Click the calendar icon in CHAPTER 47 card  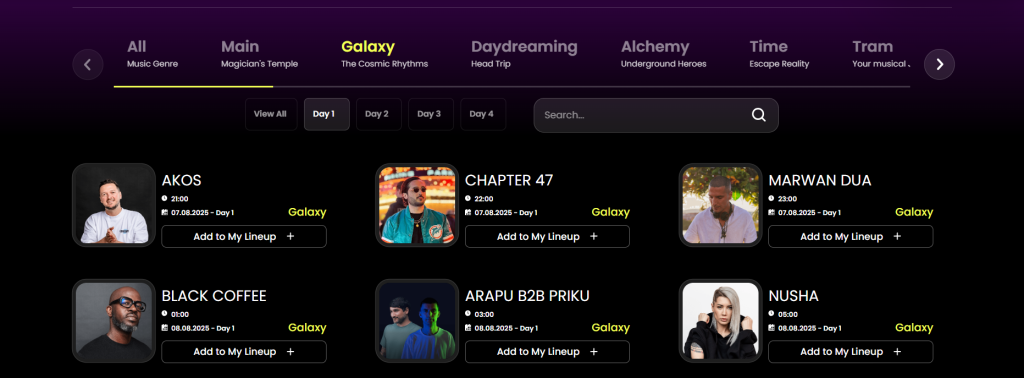point(468,213)
